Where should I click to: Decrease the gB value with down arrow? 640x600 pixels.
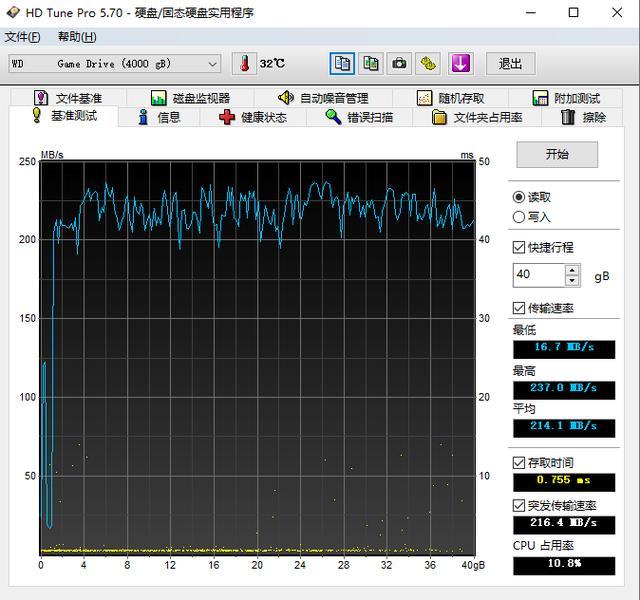(572, 279)
